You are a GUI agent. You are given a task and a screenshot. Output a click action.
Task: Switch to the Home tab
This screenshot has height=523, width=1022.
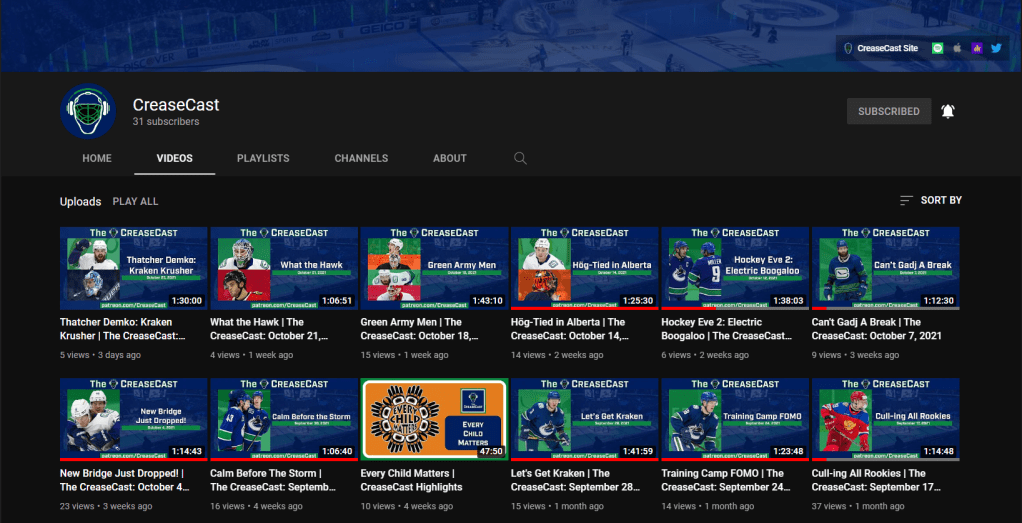tap(97, 158)
